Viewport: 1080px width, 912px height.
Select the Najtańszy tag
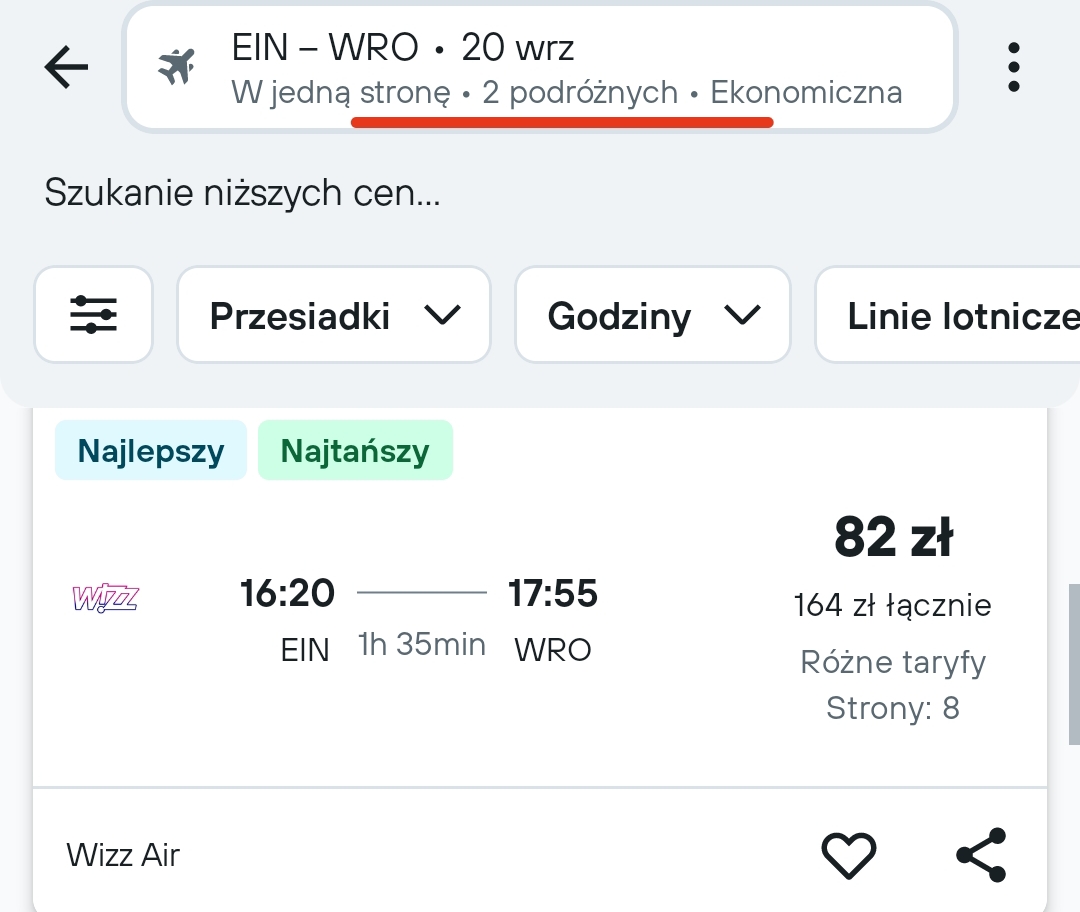355,450
